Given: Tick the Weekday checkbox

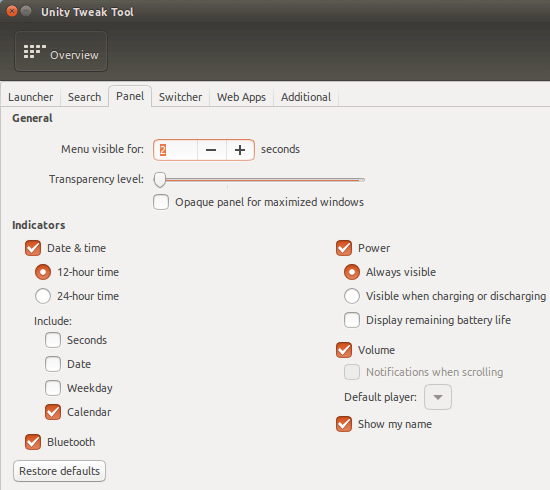Looking at the screenshot, I should coord(53,388).
